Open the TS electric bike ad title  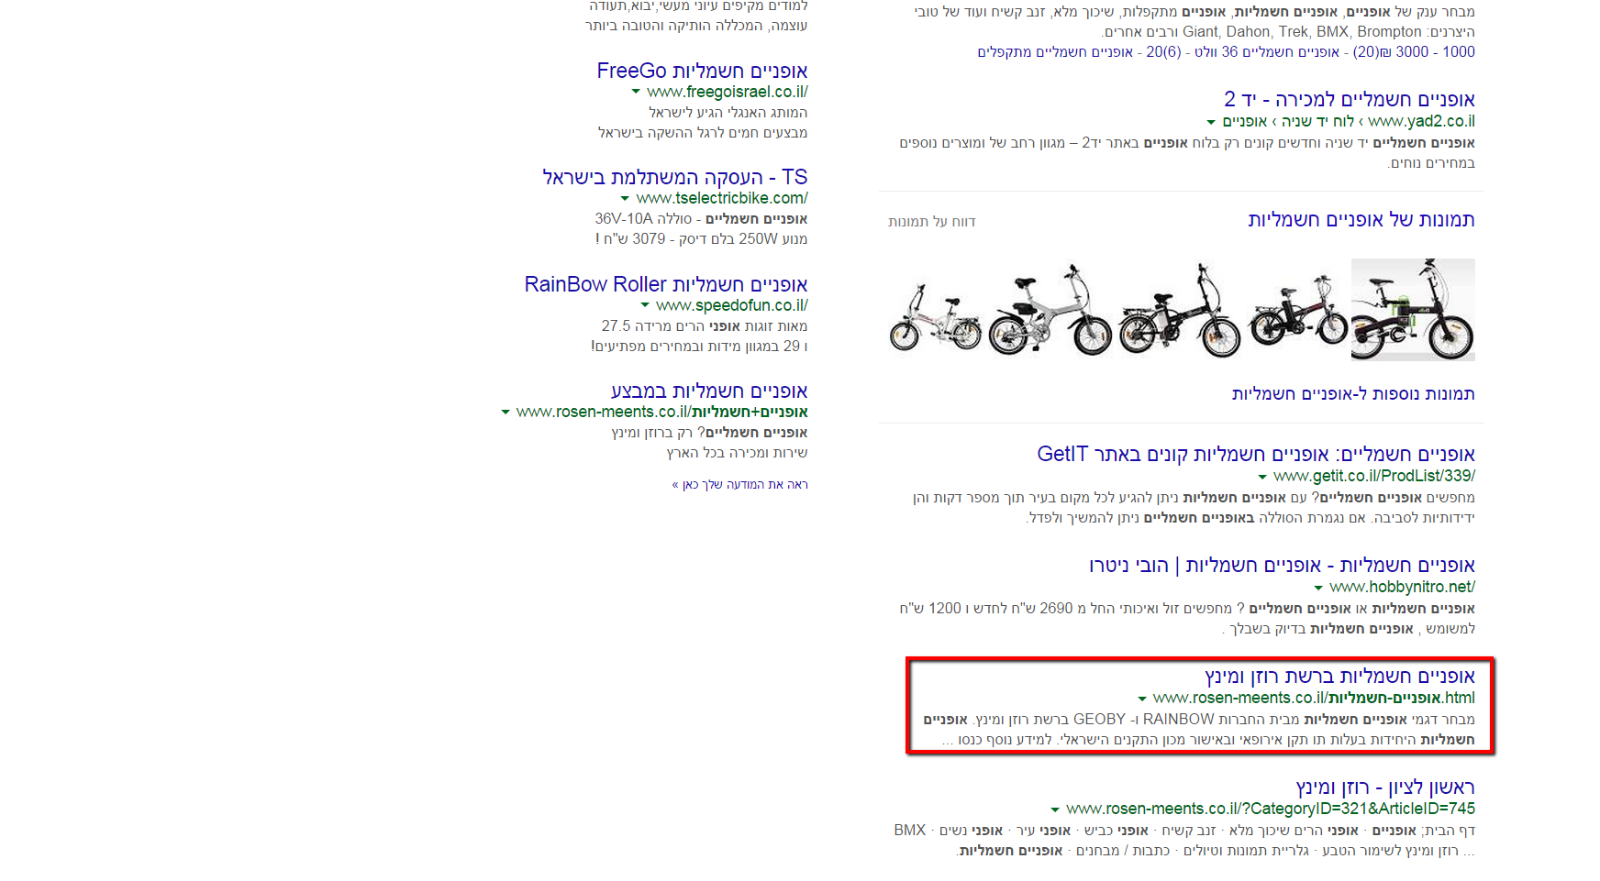tap(675, 177)
